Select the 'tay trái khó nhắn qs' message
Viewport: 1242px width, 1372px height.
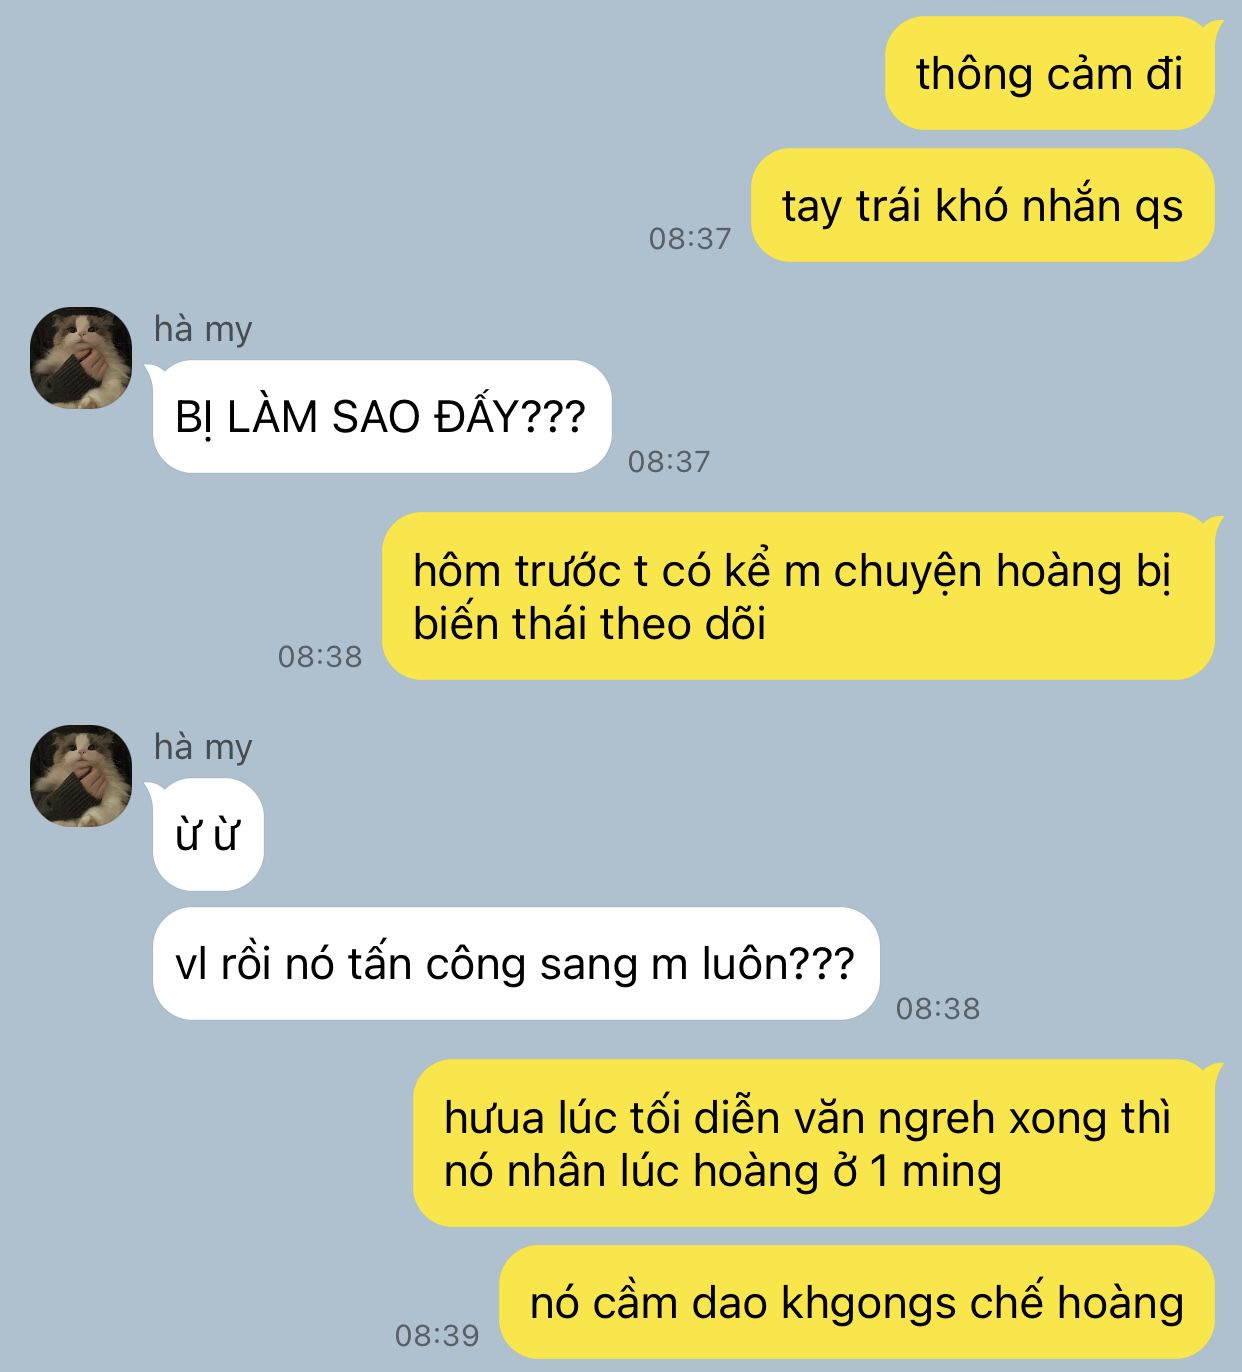coord(983,205)
